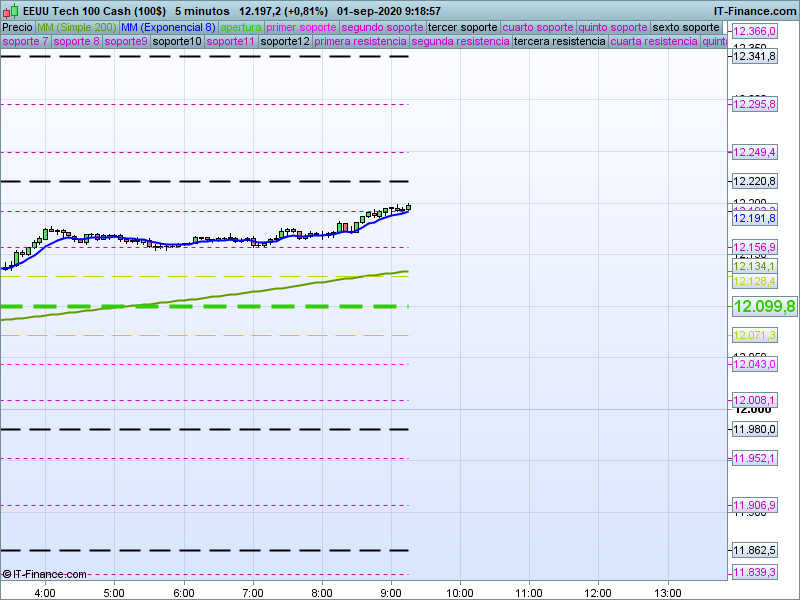
Task: Select the Precio indicator label
Action: [x=17, y=27]
